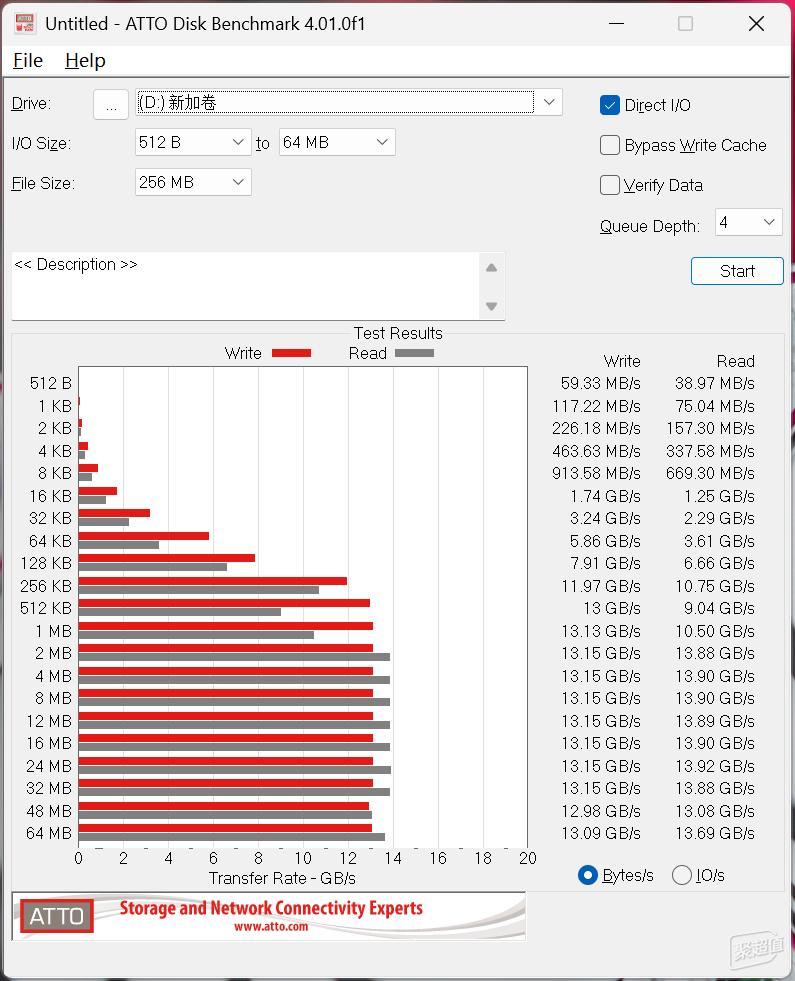Image resolution: width=795 pixels, height=981 pixels.
Task: Open the 64 MB maximum I/O size dropdown
Action: [x=337, y=143]
